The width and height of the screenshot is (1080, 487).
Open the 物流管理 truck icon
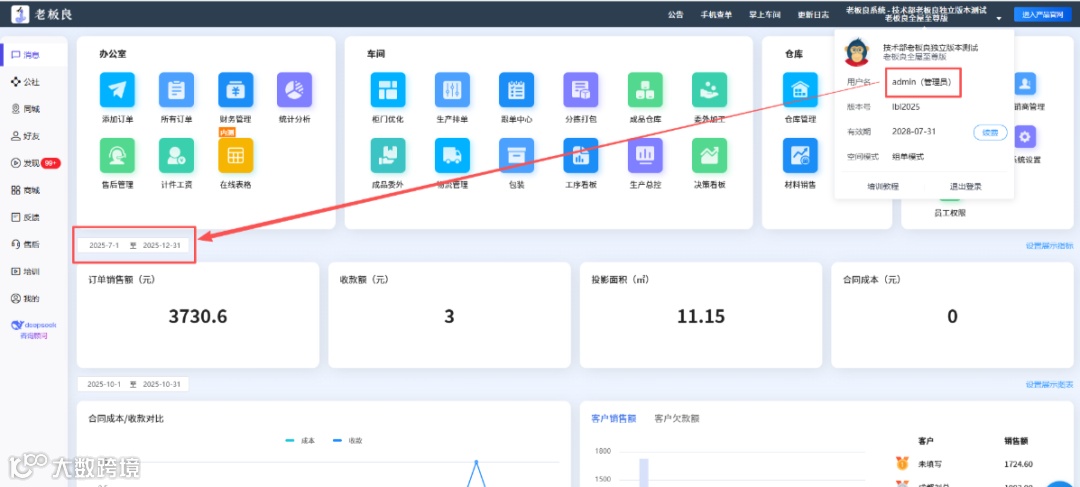453,155
